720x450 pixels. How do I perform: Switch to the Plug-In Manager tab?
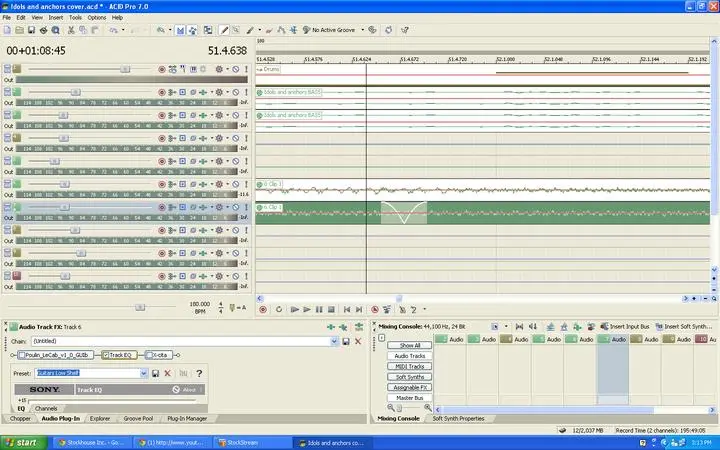pos(187,419)
